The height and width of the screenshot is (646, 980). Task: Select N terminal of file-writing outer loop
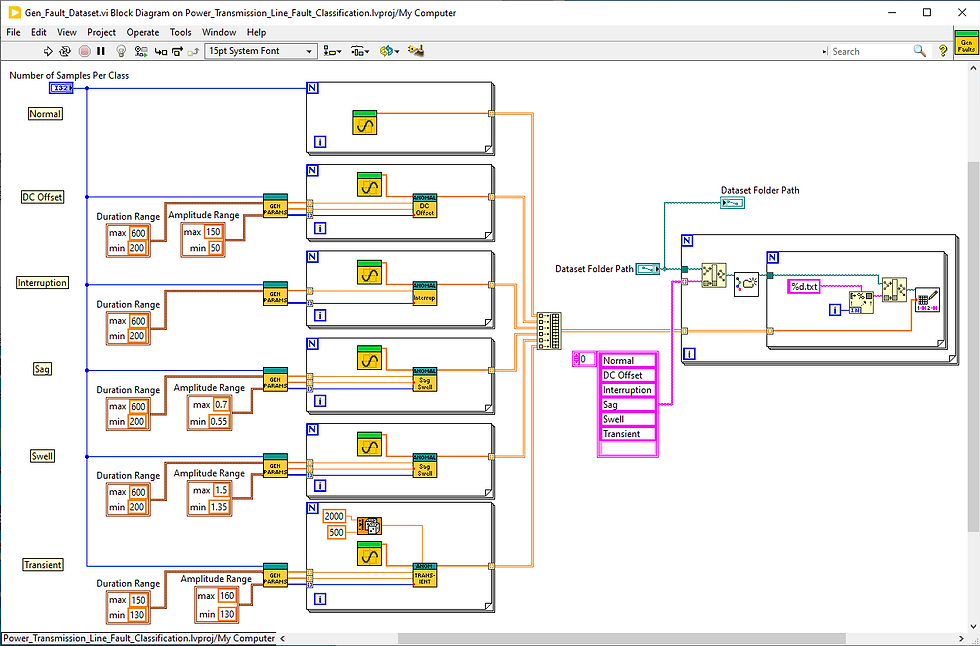[688, 241]
